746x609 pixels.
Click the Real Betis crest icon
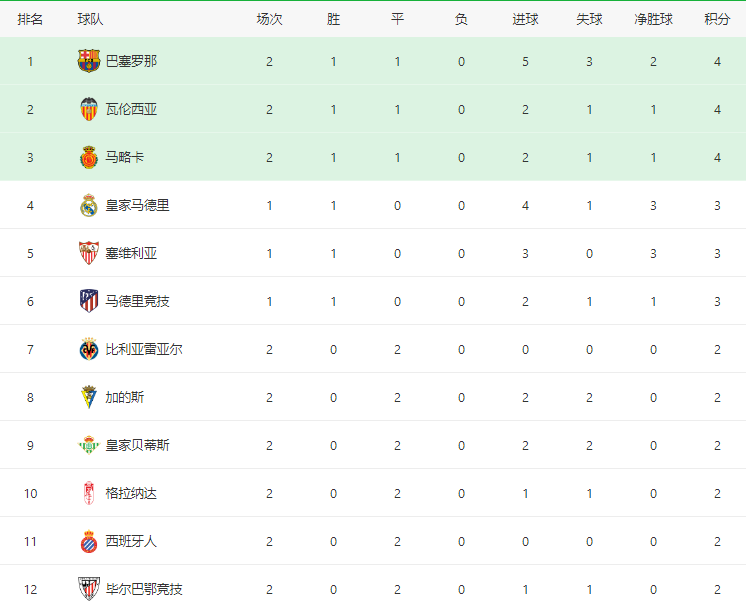tap(89, 445)
